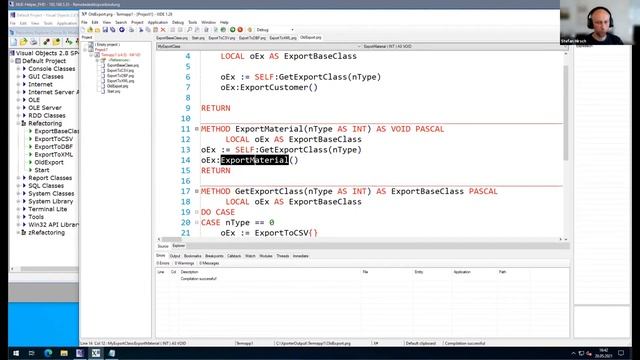Click the green arrow build icon in Visual Objects toolbar
Viewport: 640px width, 360px height.
tap(69, 42)
